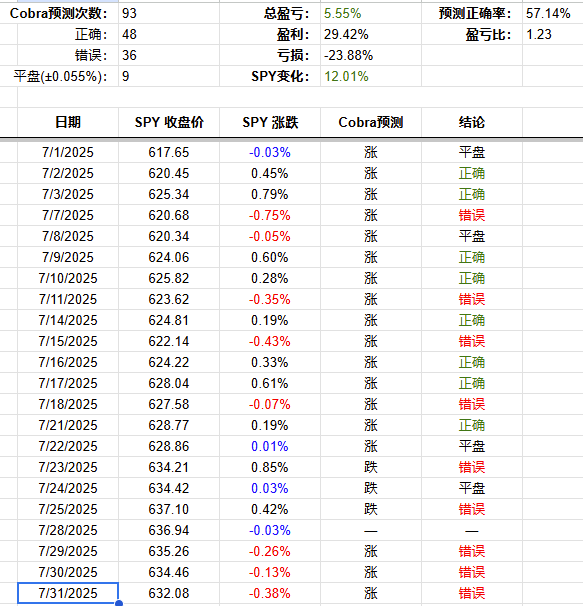The width and height of the screenshot is (583, 606).
Task: Click the closing price 617.65 cell
Action: (169, 152)
